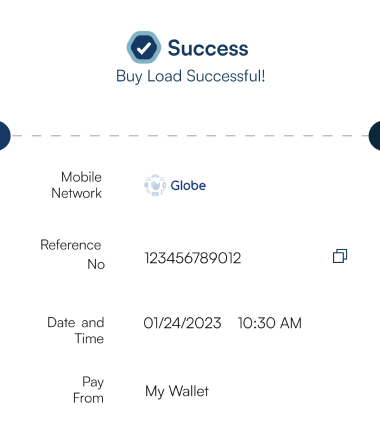Image resolution: width=380 pixels, height=422 pixels.
Task: Click the dashed divider line
Action: click(x=190, y=136)
